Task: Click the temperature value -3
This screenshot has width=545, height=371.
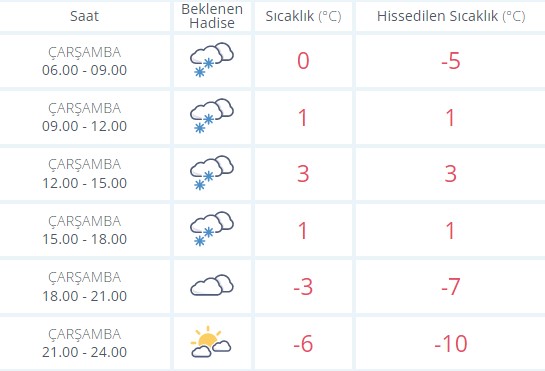Action: pos(303,287)
